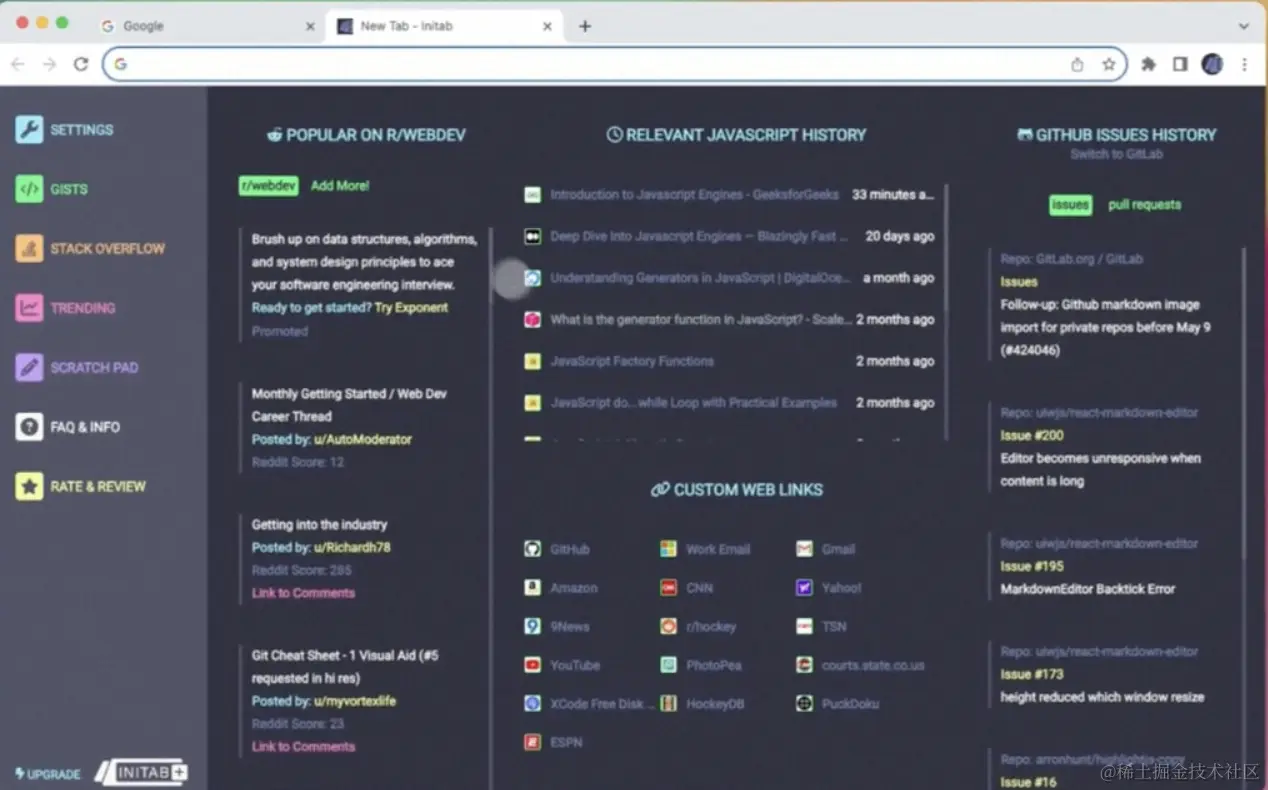1268x790 pixels.
Task: Click Try Exponent promoted link
Action: coord(411,307)
